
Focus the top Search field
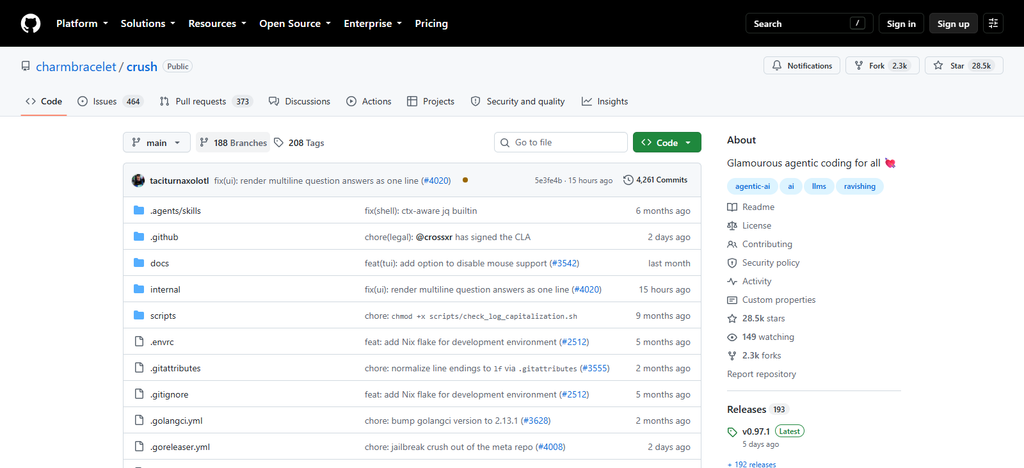pos(809,23)
